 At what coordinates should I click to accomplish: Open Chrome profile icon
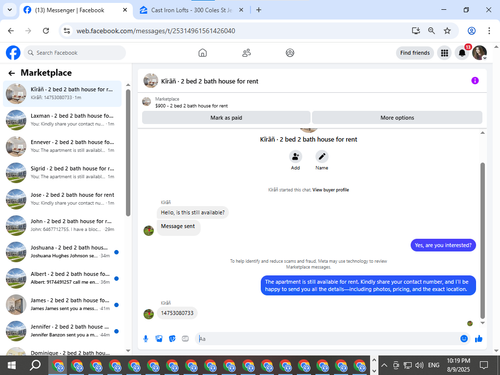pos(471,31)
